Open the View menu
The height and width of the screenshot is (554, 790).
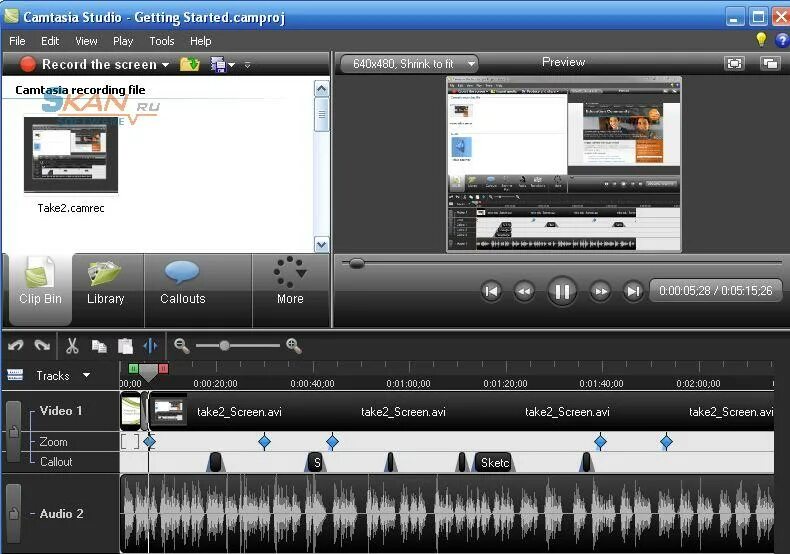86,41
